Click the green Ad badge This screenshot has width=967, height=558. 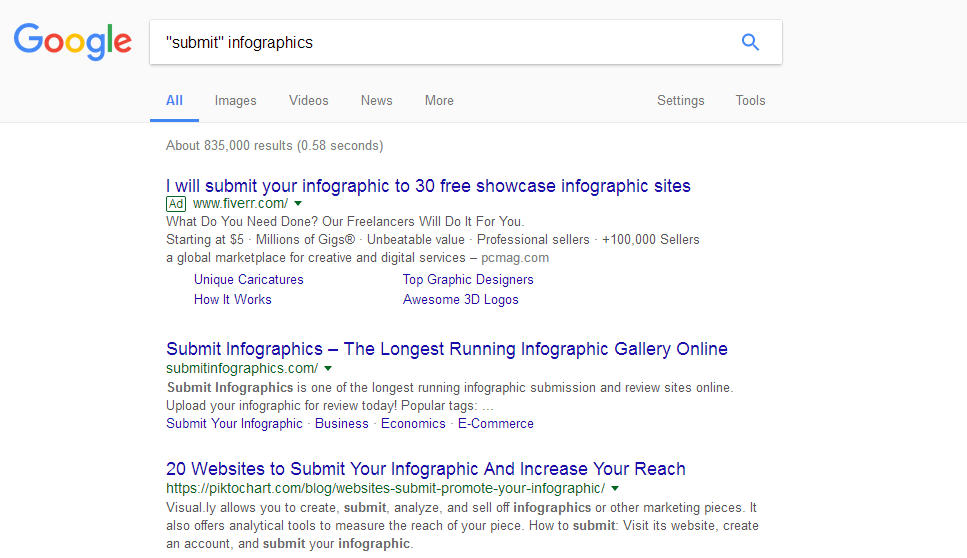[x=176, y=203]
